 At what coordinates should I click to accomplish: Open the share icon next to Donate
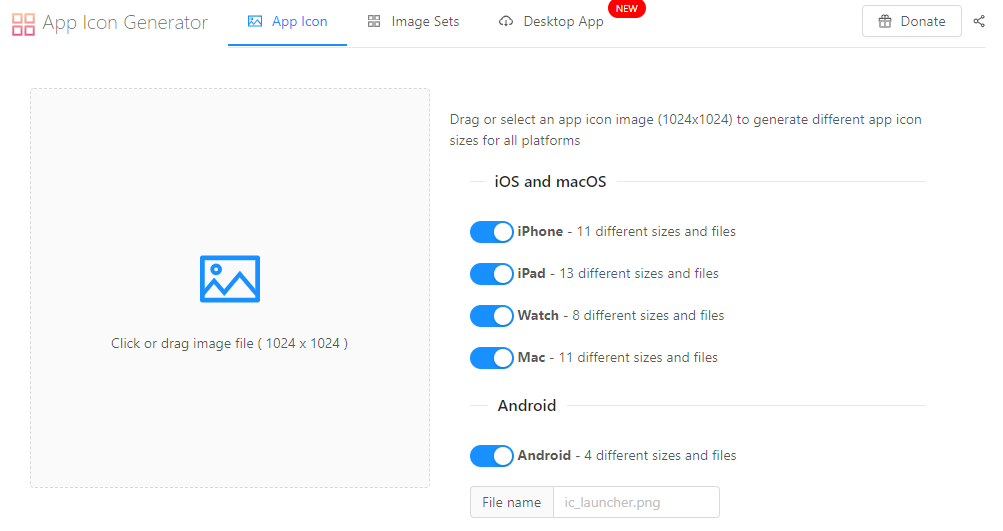pos(979,21)
